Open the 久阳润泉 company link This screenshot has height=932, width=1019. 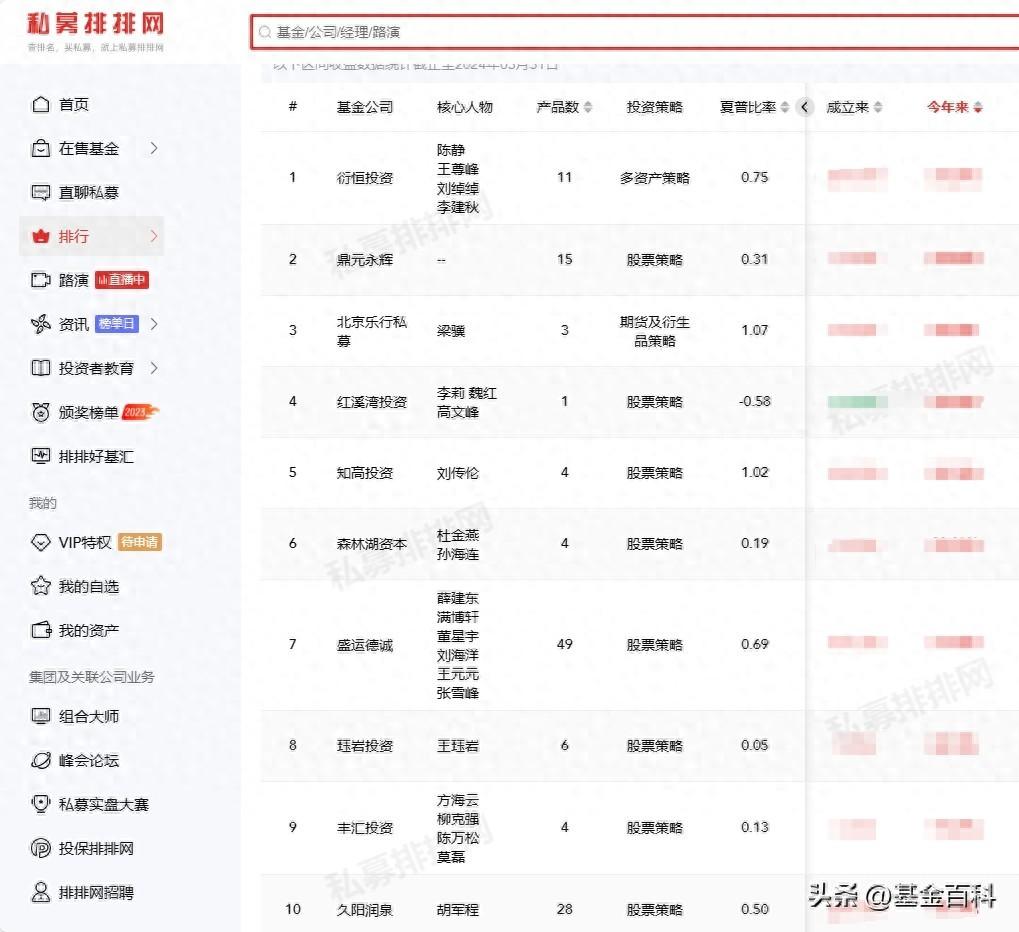(365, 910)
